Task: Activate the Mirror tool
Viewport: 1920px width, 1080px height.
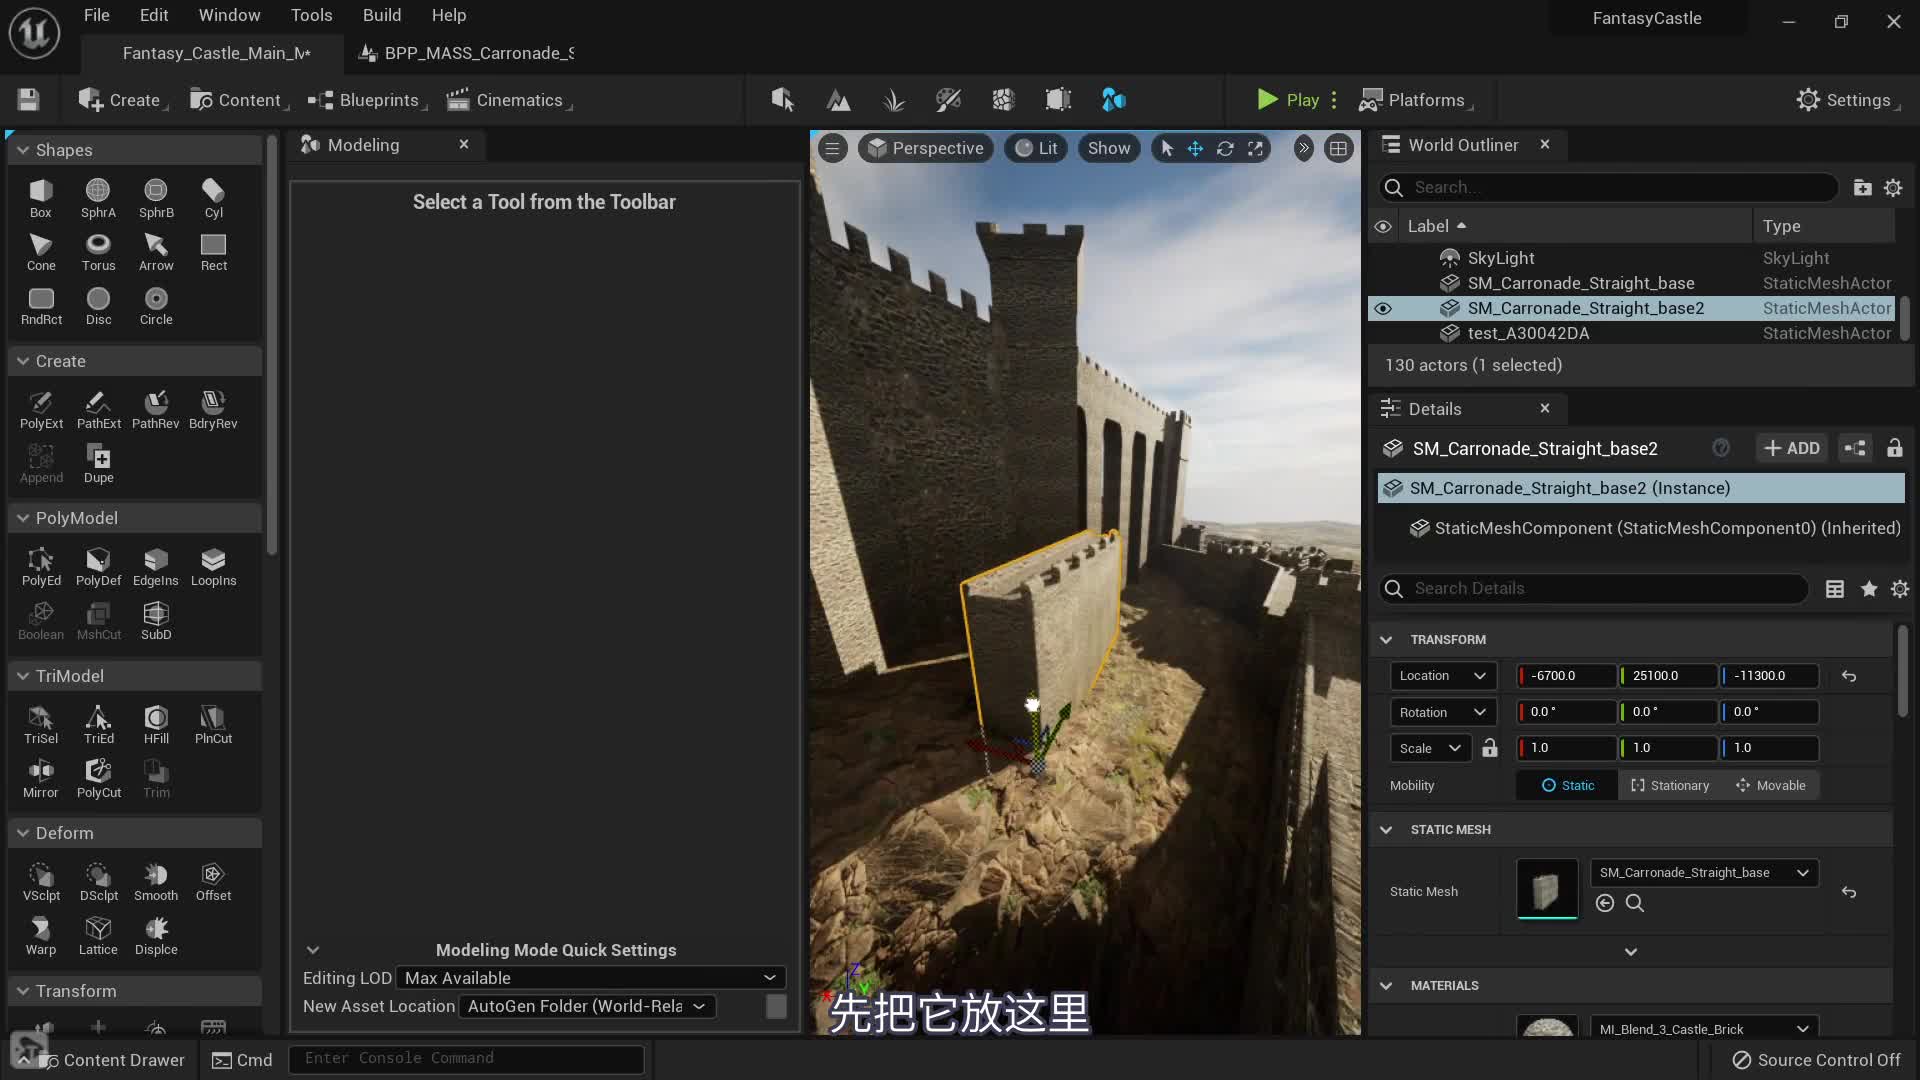Action: (x=40, y=779)
